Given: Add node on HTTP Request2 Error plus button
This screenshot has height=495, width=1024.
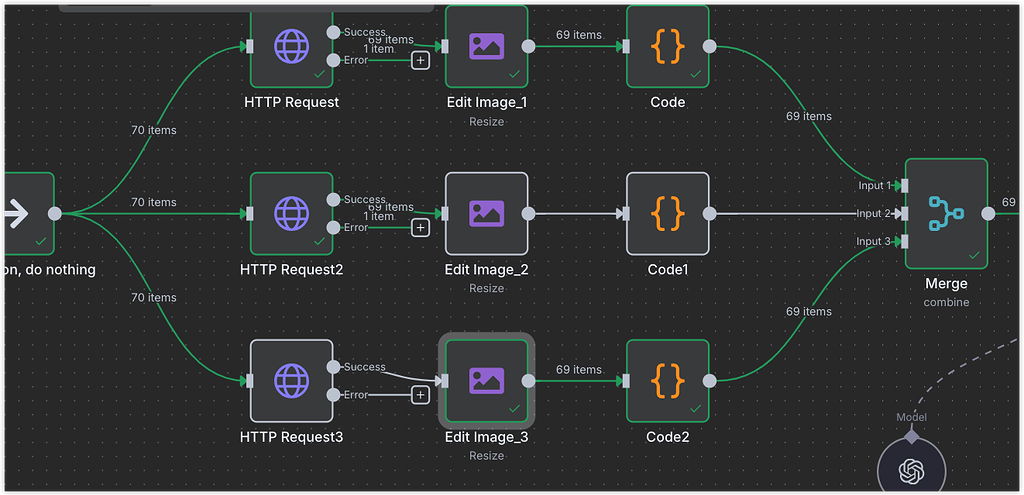Looking at the screenshot, I should [x=421, y=227].
